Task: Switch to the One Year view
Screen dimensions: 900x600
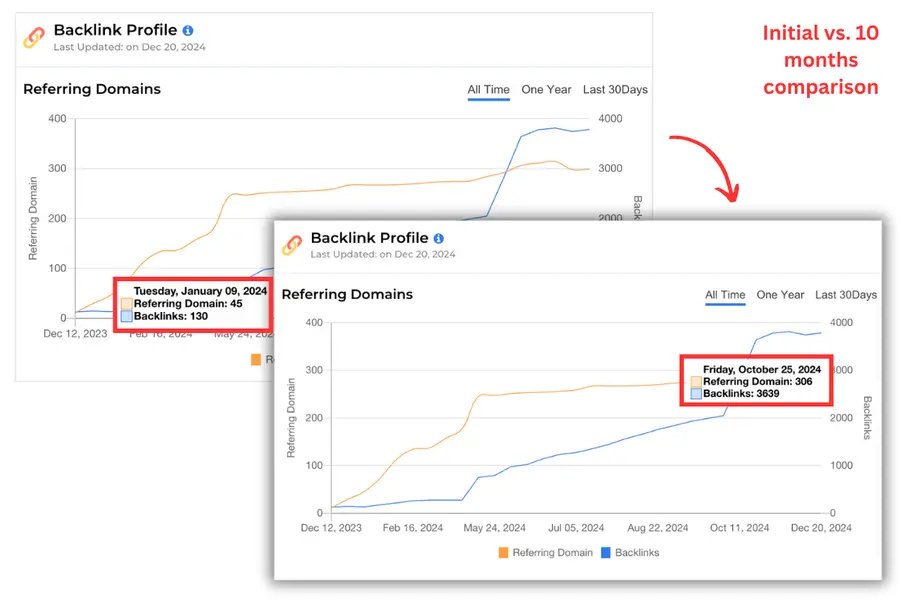Action: click(x=780, y=295)
